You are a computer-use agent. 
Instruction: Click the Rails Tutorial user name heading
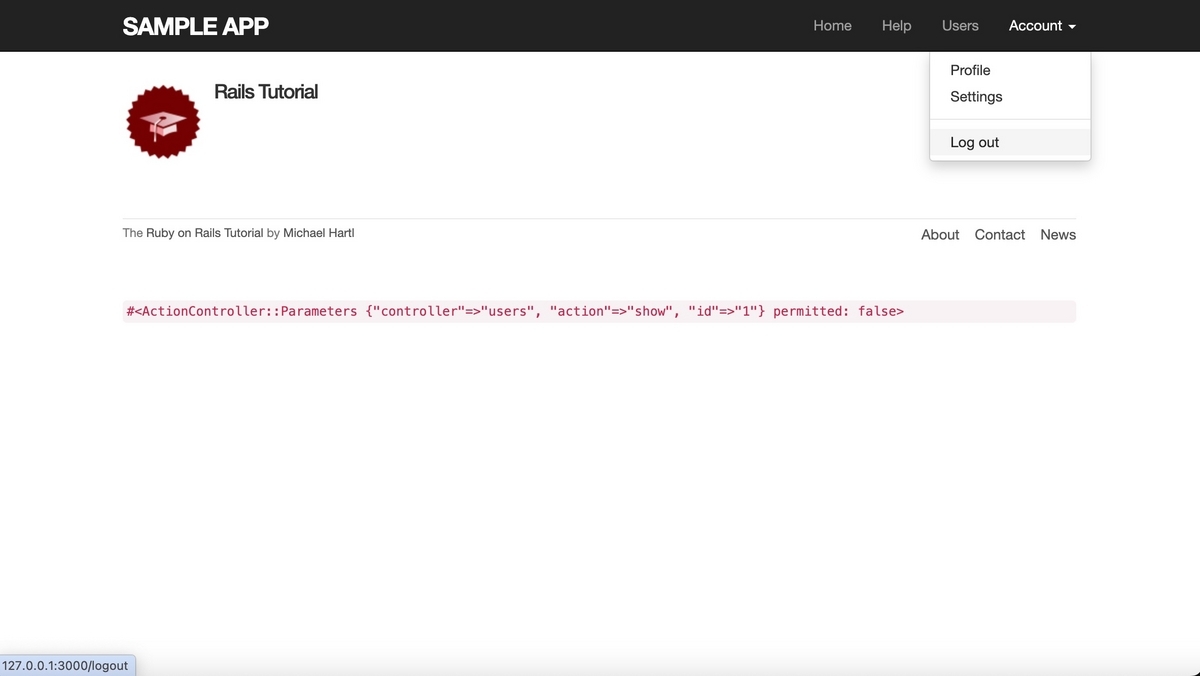tap(266, 91)
